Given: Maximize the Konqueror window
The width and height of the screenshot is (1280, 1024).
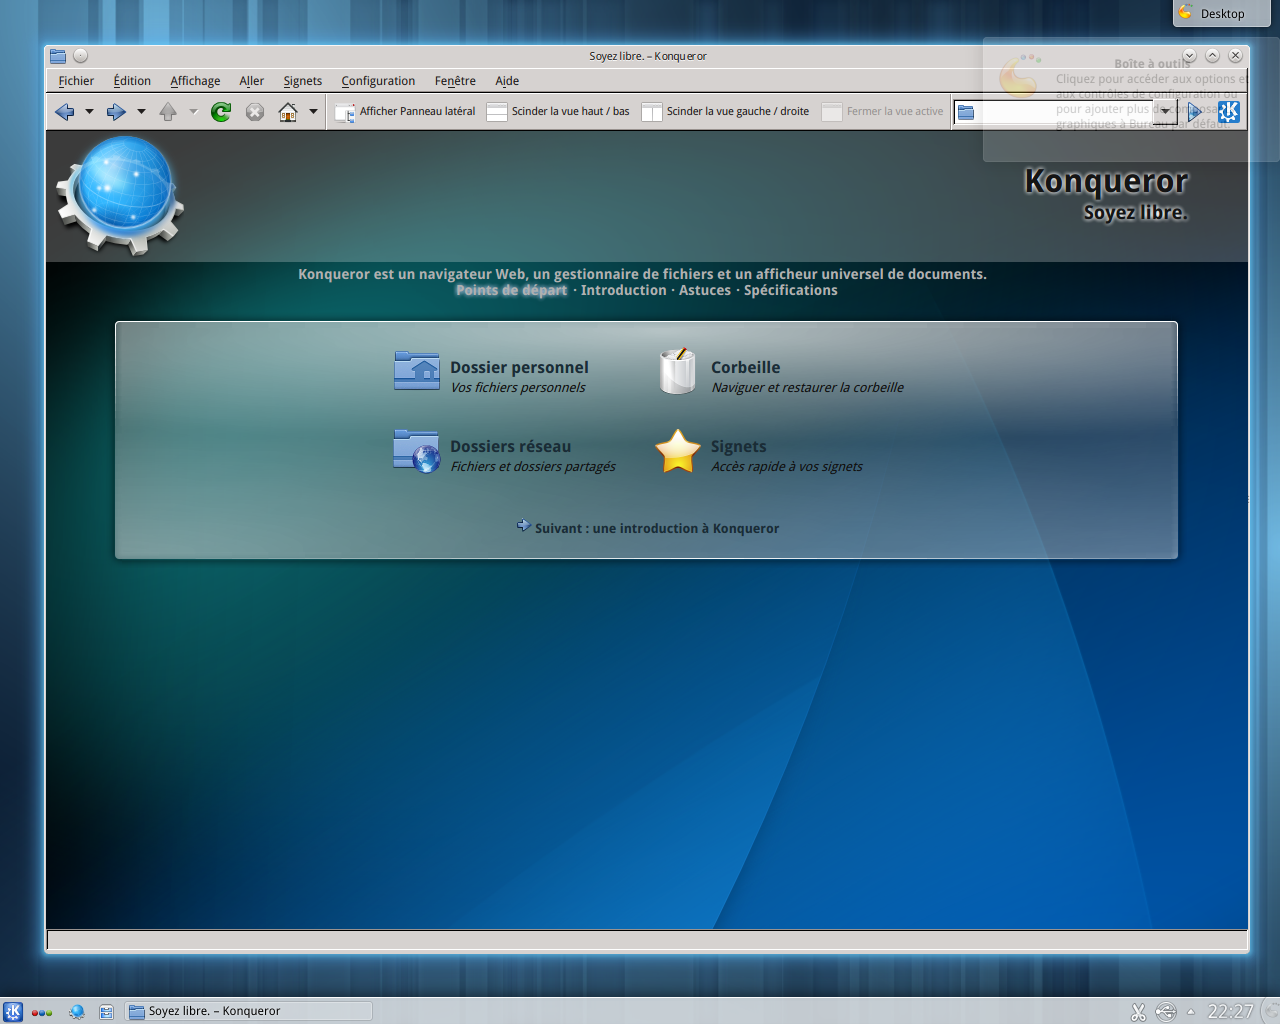Looking at the screenshot, I should pos(1212,56).
